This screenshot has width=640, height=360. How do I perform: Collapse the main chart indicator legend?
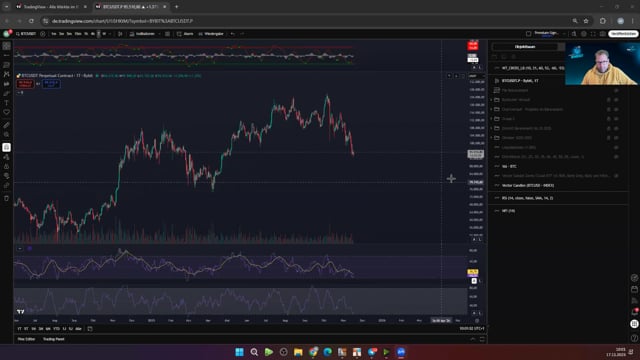(20, 93)
